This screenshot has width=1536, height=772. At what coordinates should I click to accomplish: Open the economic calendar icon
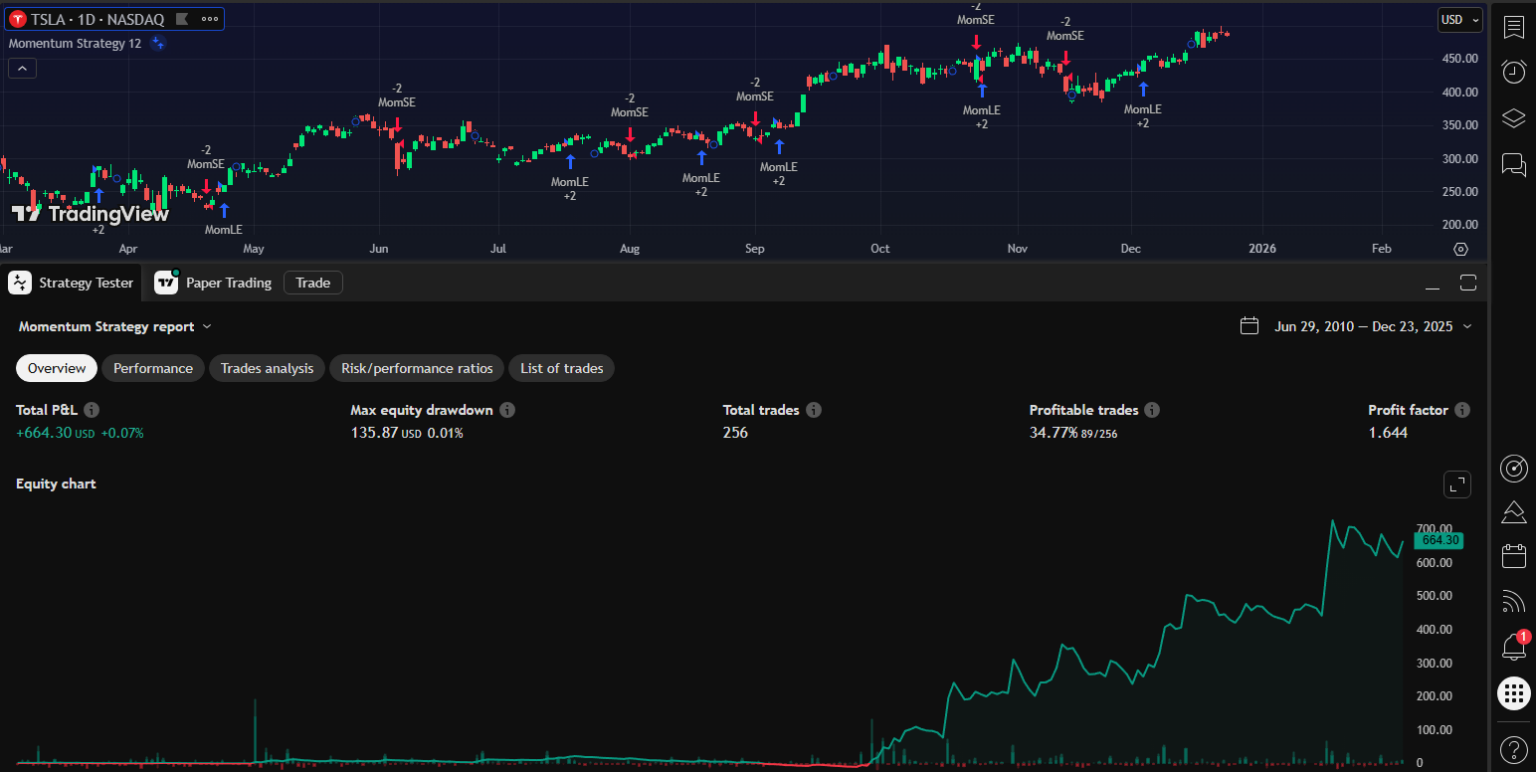(1513, 555)
